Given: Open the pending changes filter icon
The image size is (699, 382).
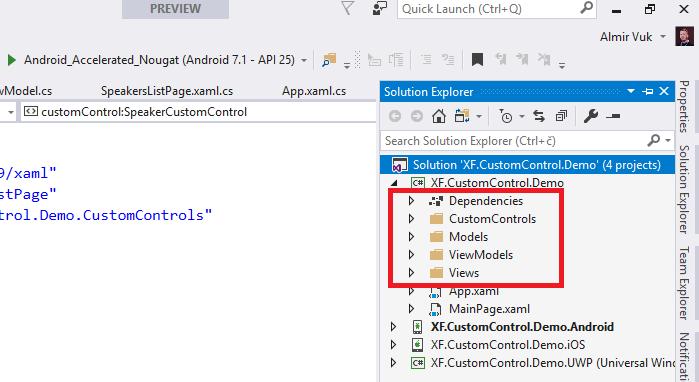Looking at the screenshot, I should tap(506, 116).
